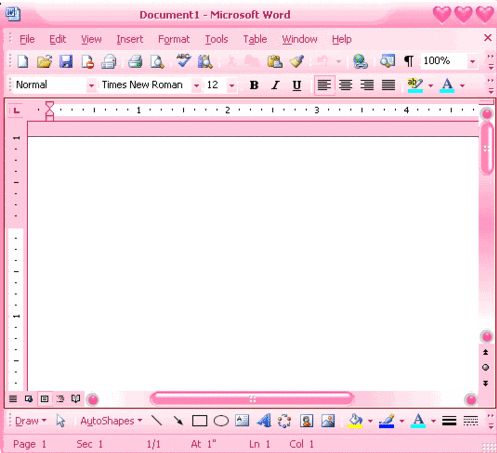Open the Table menu
497x453 pixels.
coord(255,39)
